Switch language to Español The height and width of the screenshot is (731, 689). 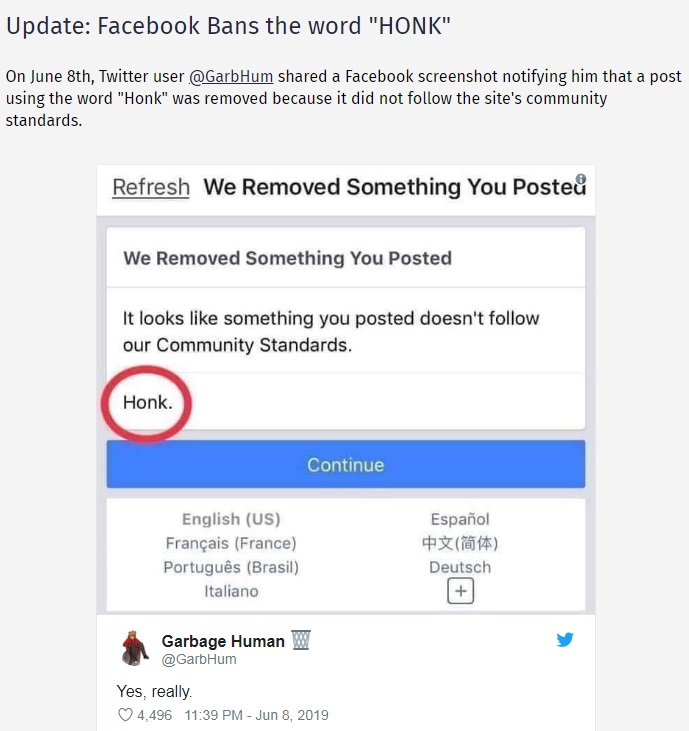pyautogui.click(x=460, y=519)
